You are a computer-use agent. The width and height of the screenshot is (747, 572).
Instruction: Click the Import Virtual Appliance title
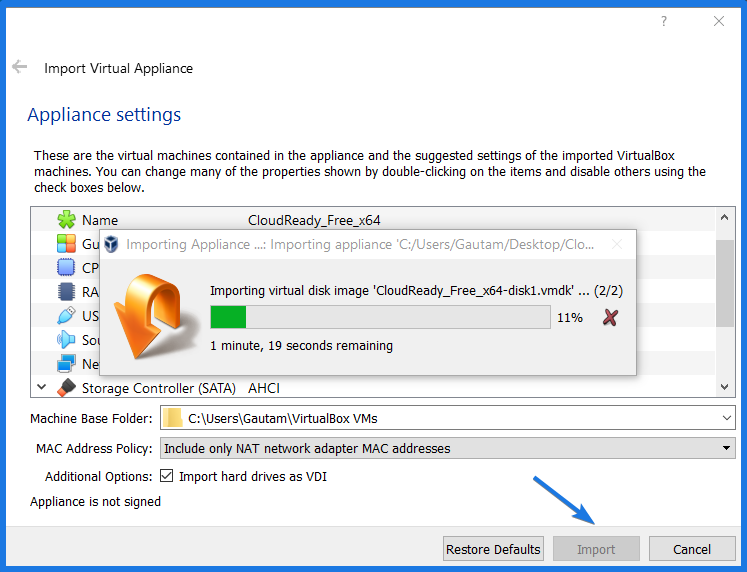[119, 69]
